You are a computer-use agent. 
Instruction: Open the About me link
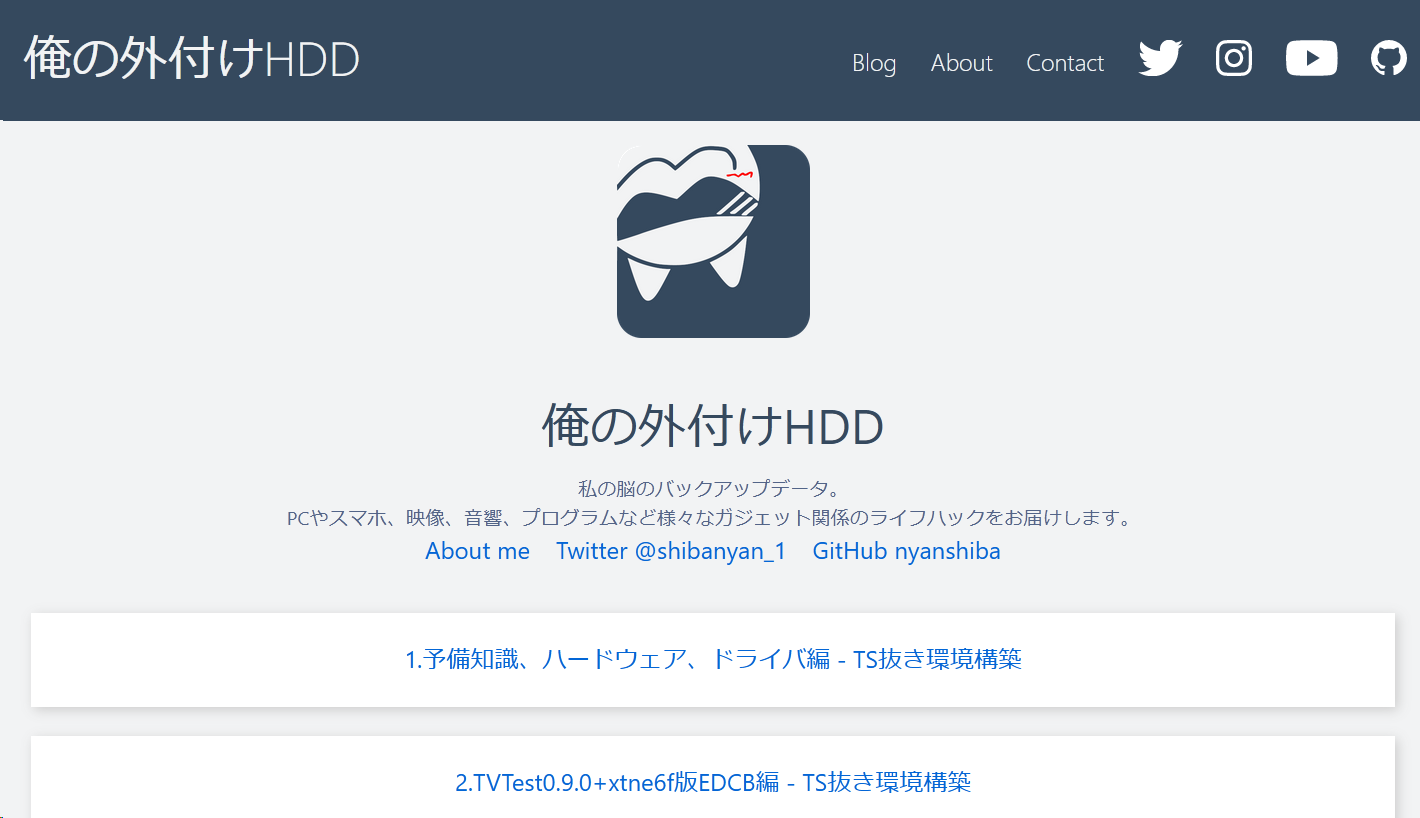point(477,550)
